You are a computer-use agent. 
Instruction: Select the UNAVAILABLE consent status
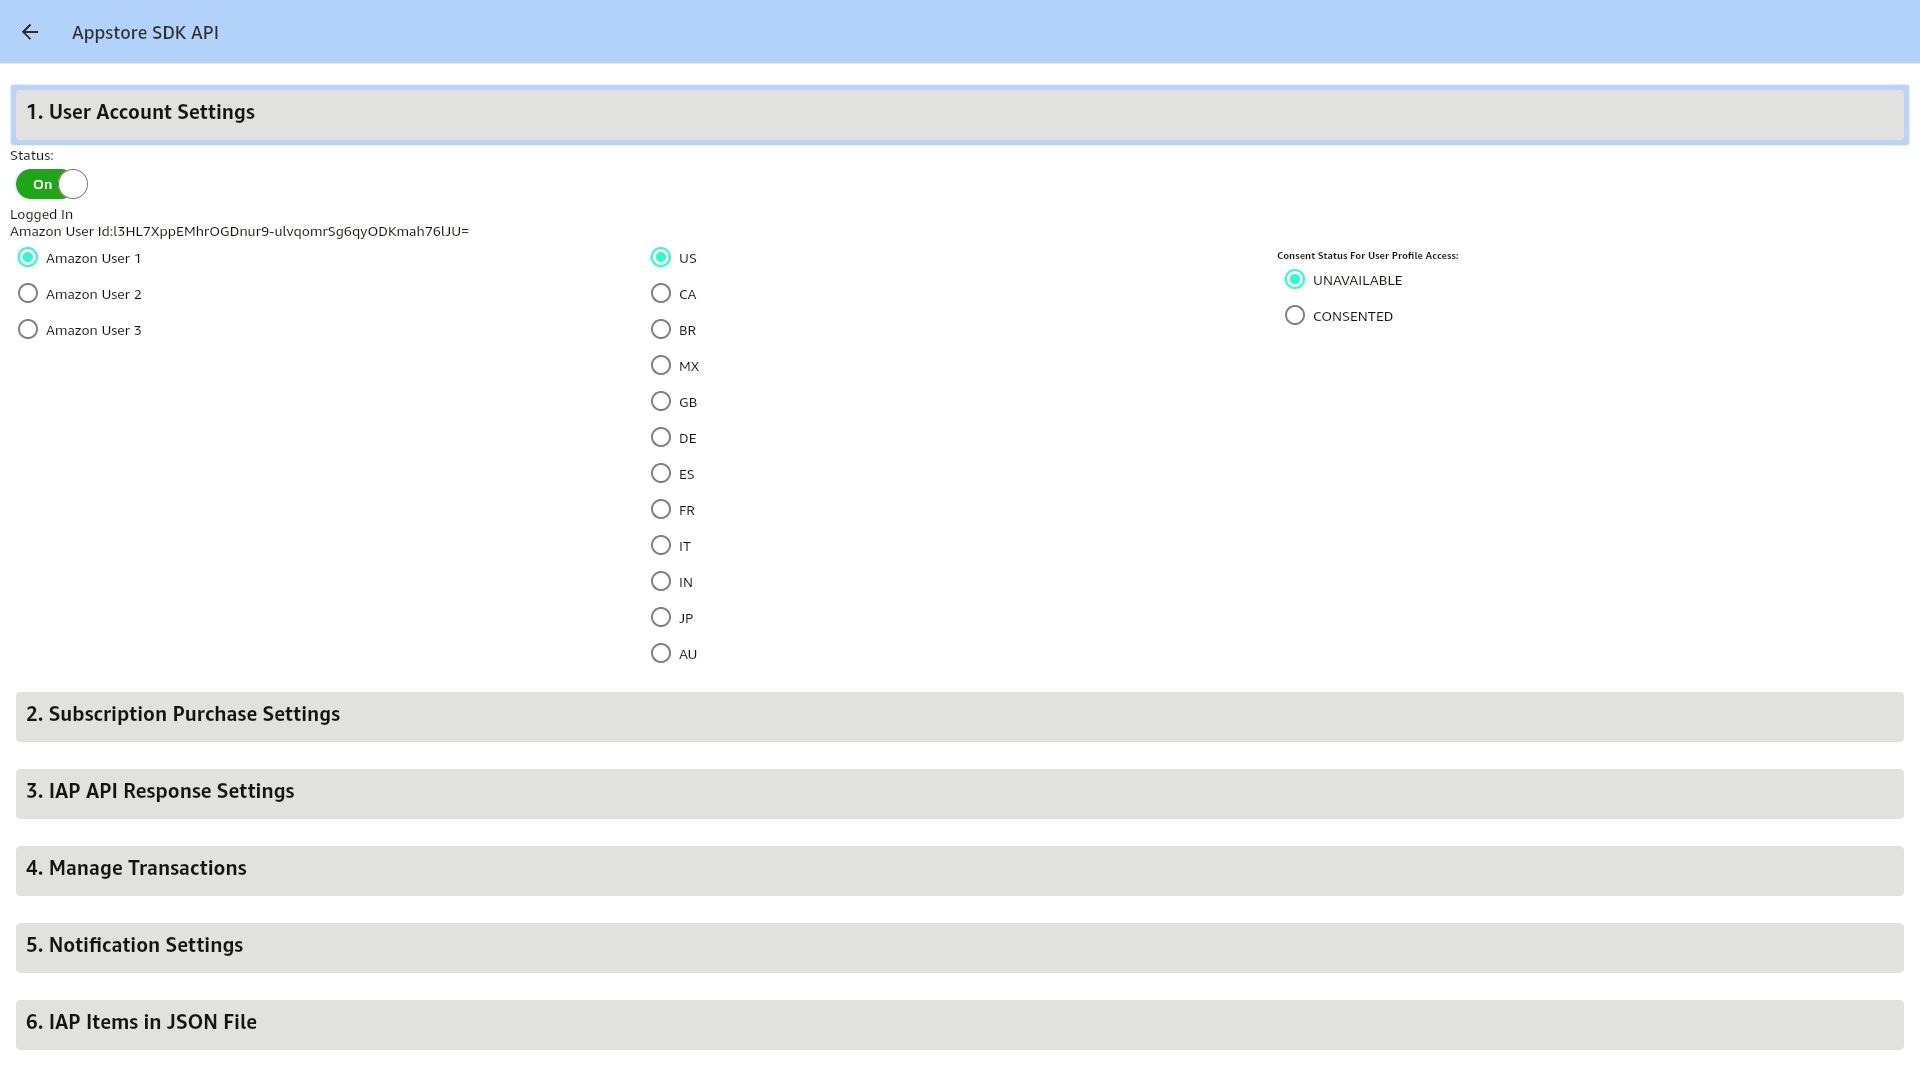[1295, 280]
